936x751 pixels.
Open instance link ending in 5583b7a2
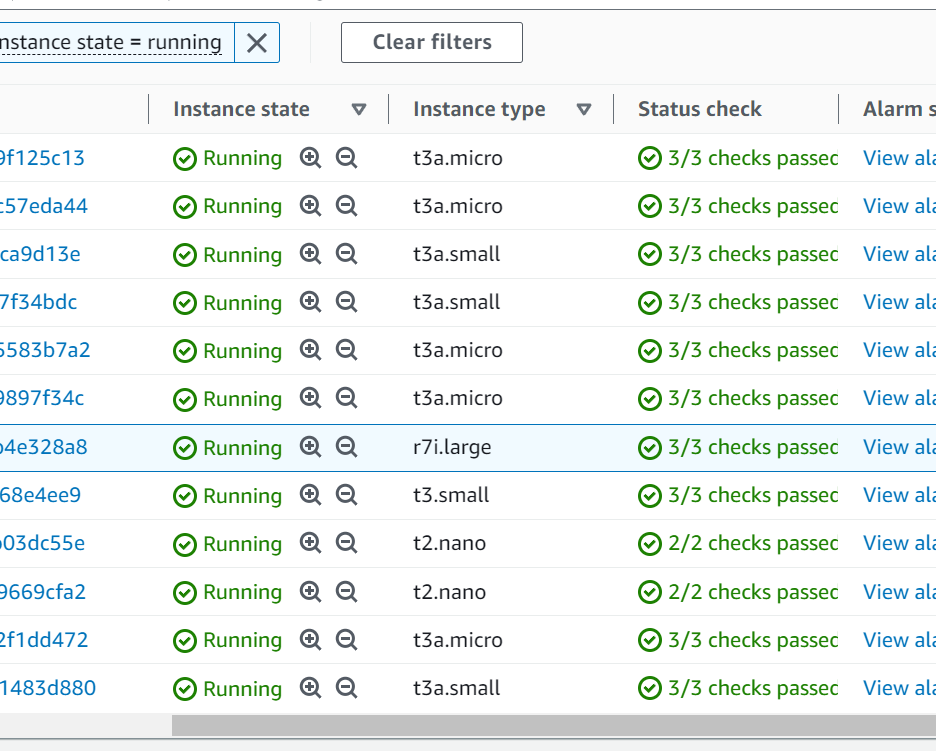click(45, 350)
